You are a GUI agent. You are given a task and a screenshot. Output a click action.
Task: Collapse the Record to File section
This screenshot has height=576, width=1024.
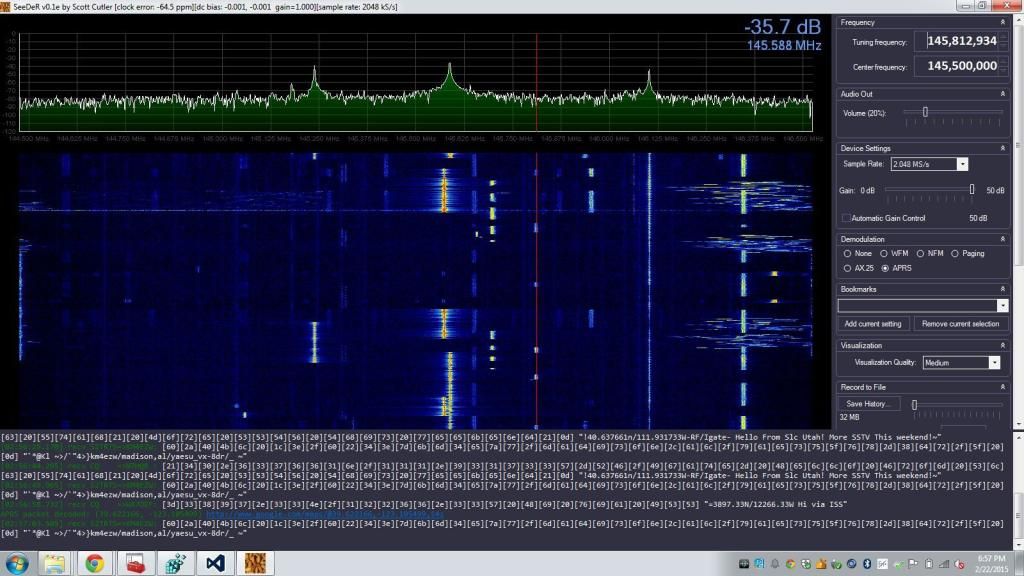pyautogui.click(x=1002, y=387)
